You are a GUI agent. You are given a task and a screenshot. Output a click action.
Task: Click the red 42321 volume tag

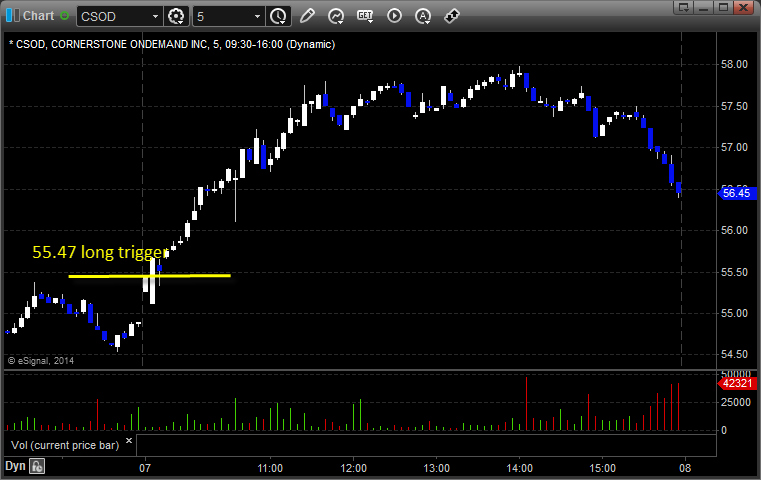[x=737, y=383]
